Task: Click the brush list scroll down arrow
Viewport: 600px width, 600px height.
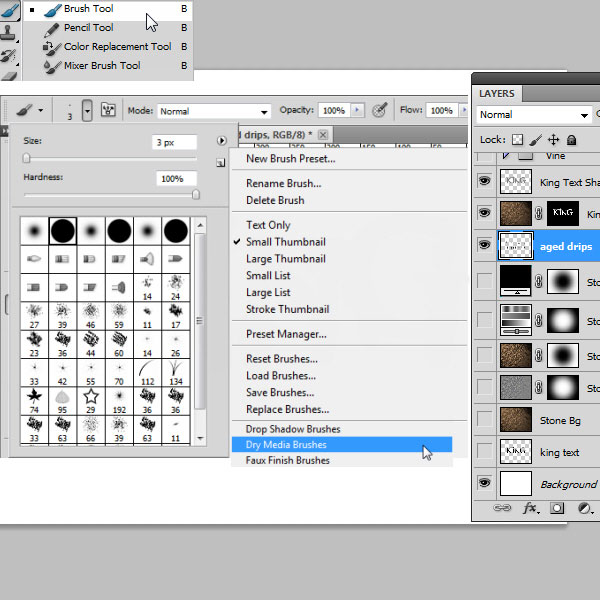Action: click(200, 438)
